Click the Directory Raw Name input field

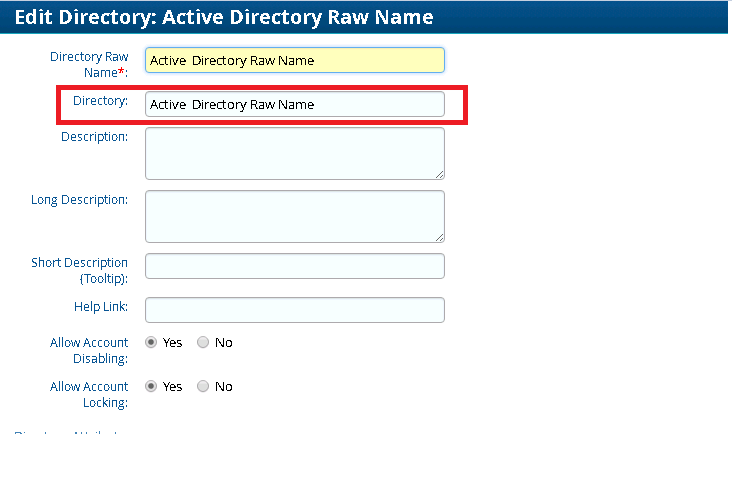[x=295, y=60]
